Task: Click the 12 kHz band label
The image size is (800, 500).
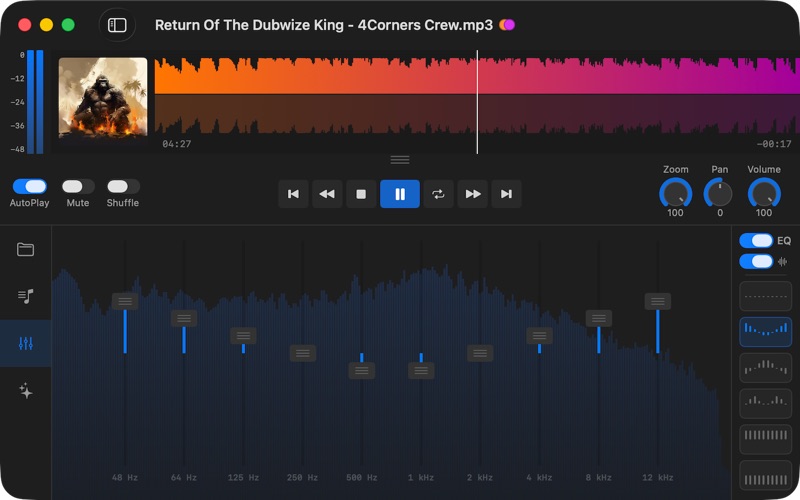Action: tap(658, 478)
